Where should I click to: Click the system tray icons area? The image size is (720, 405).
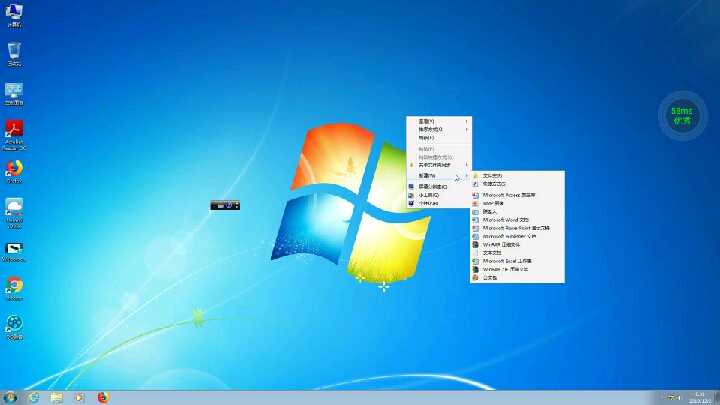tap(674, 398)
